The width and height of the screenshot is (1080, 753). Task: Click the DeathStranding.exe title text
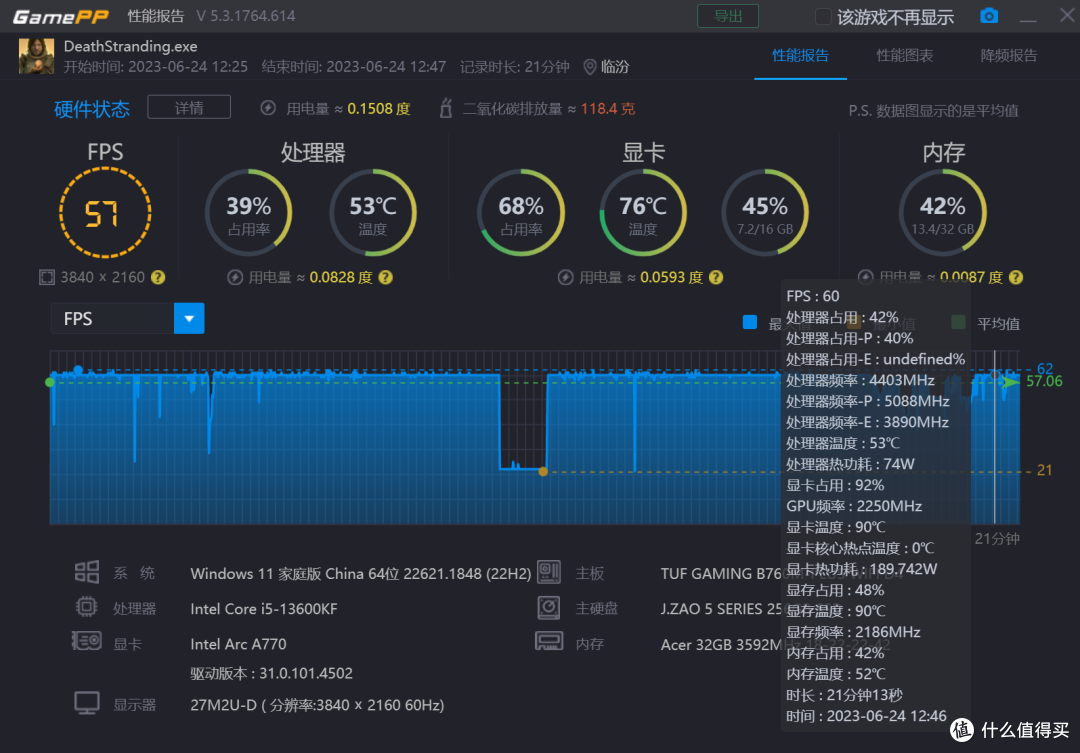pos(130,46)
